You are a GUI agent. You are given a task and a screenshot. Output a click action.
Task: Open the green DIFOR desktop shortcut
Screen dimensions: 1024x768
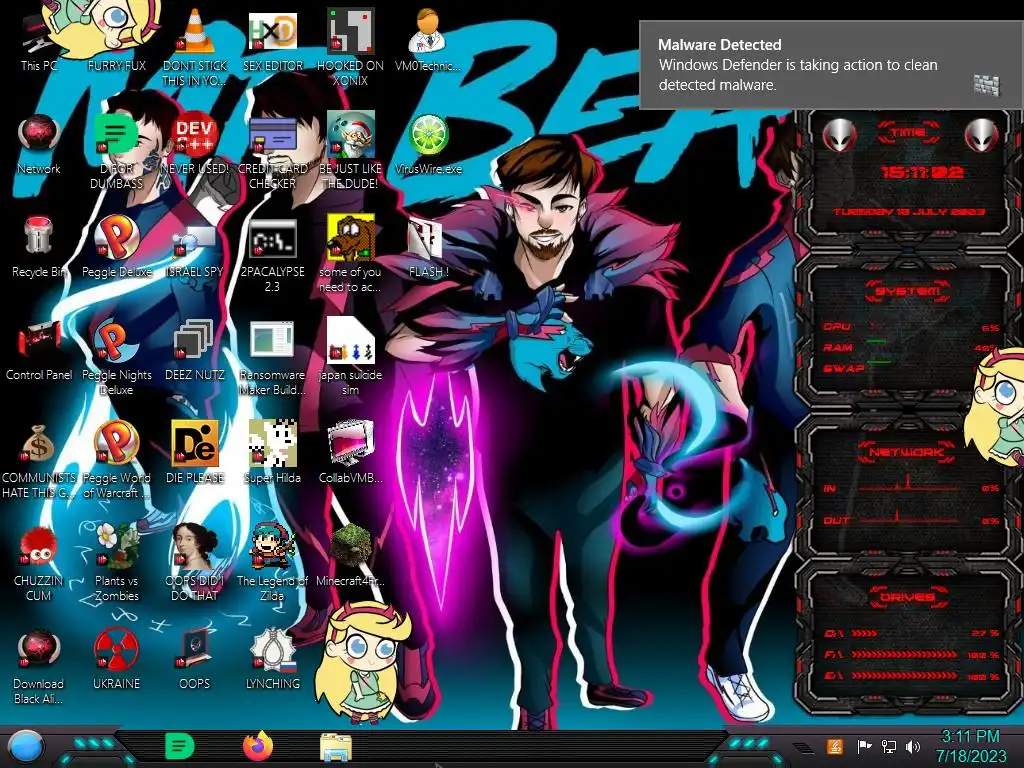coord(116,152)
